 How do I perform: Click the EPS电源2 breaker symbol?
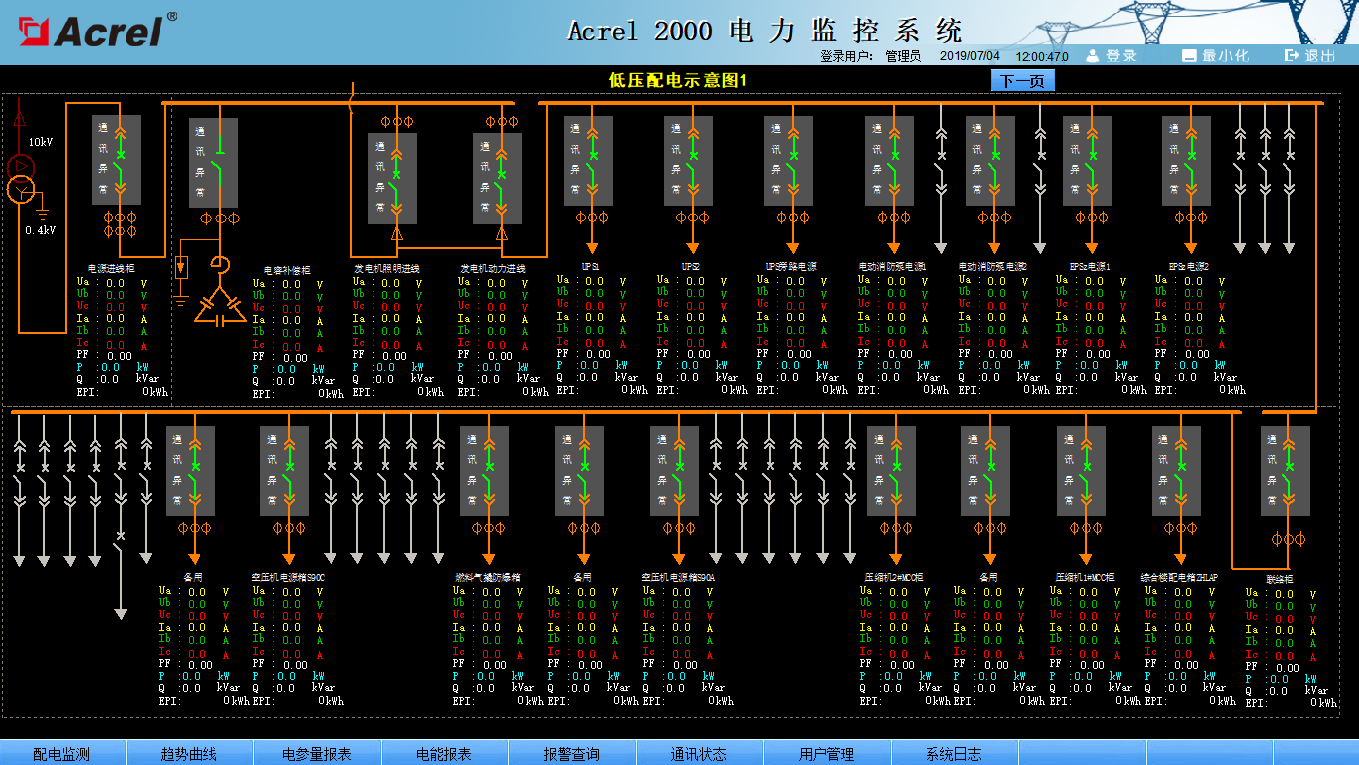pyautogui.click(x=1187, y=162)
